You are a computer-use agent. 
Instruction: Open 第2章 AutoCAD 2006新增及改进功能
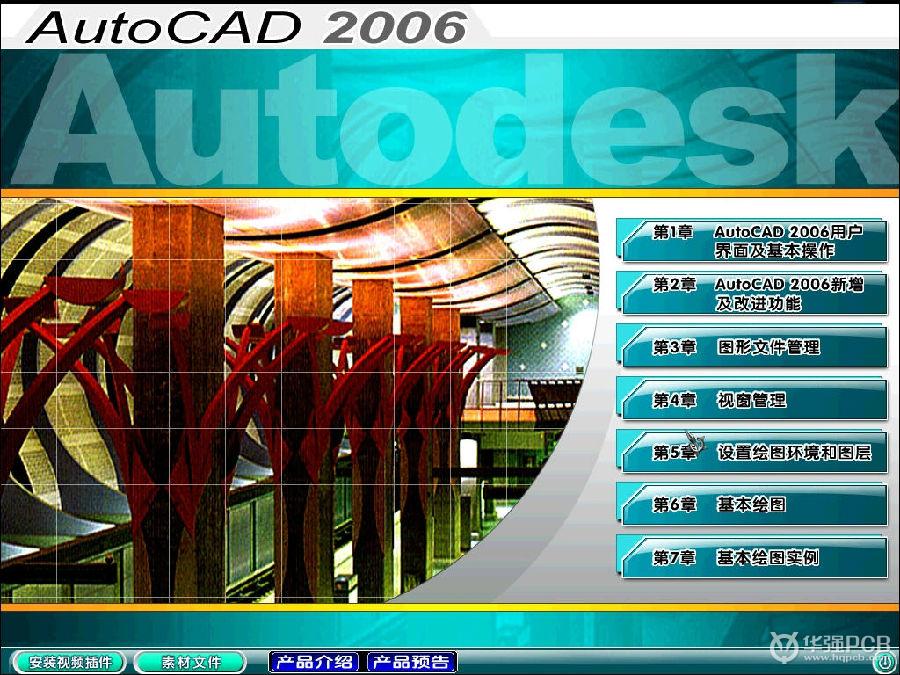click(755, 294)
